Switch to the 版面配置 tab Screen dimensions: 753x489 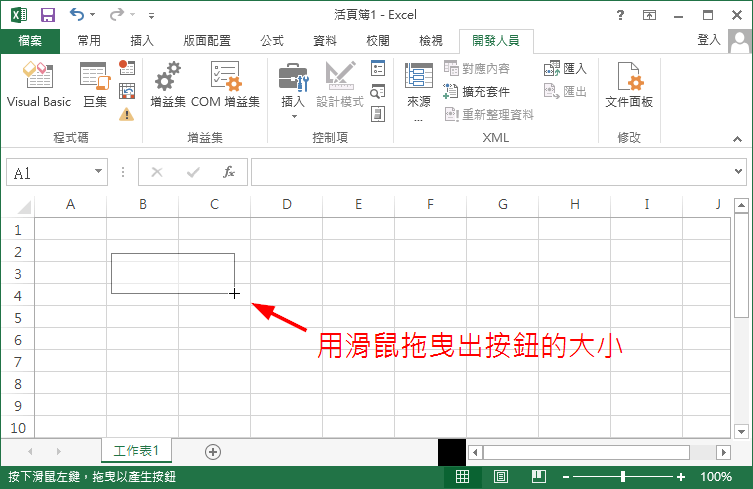click(207, 41)
